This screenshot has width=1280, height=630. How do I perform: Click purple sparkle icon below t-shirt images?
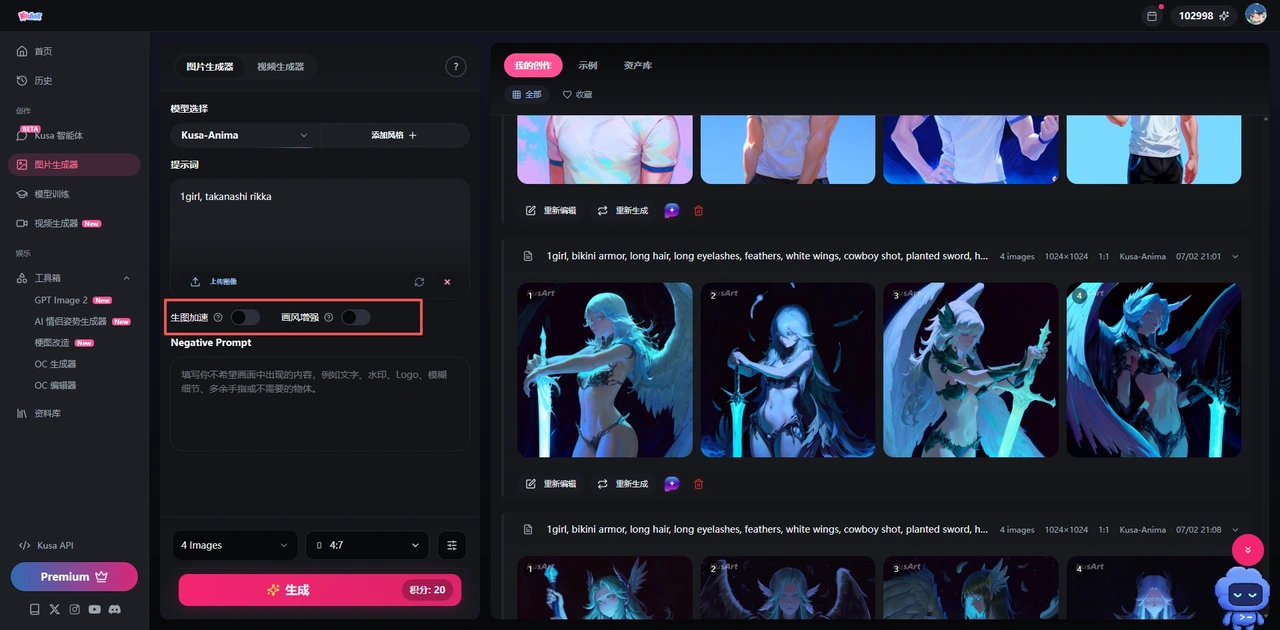pos(672,211)
